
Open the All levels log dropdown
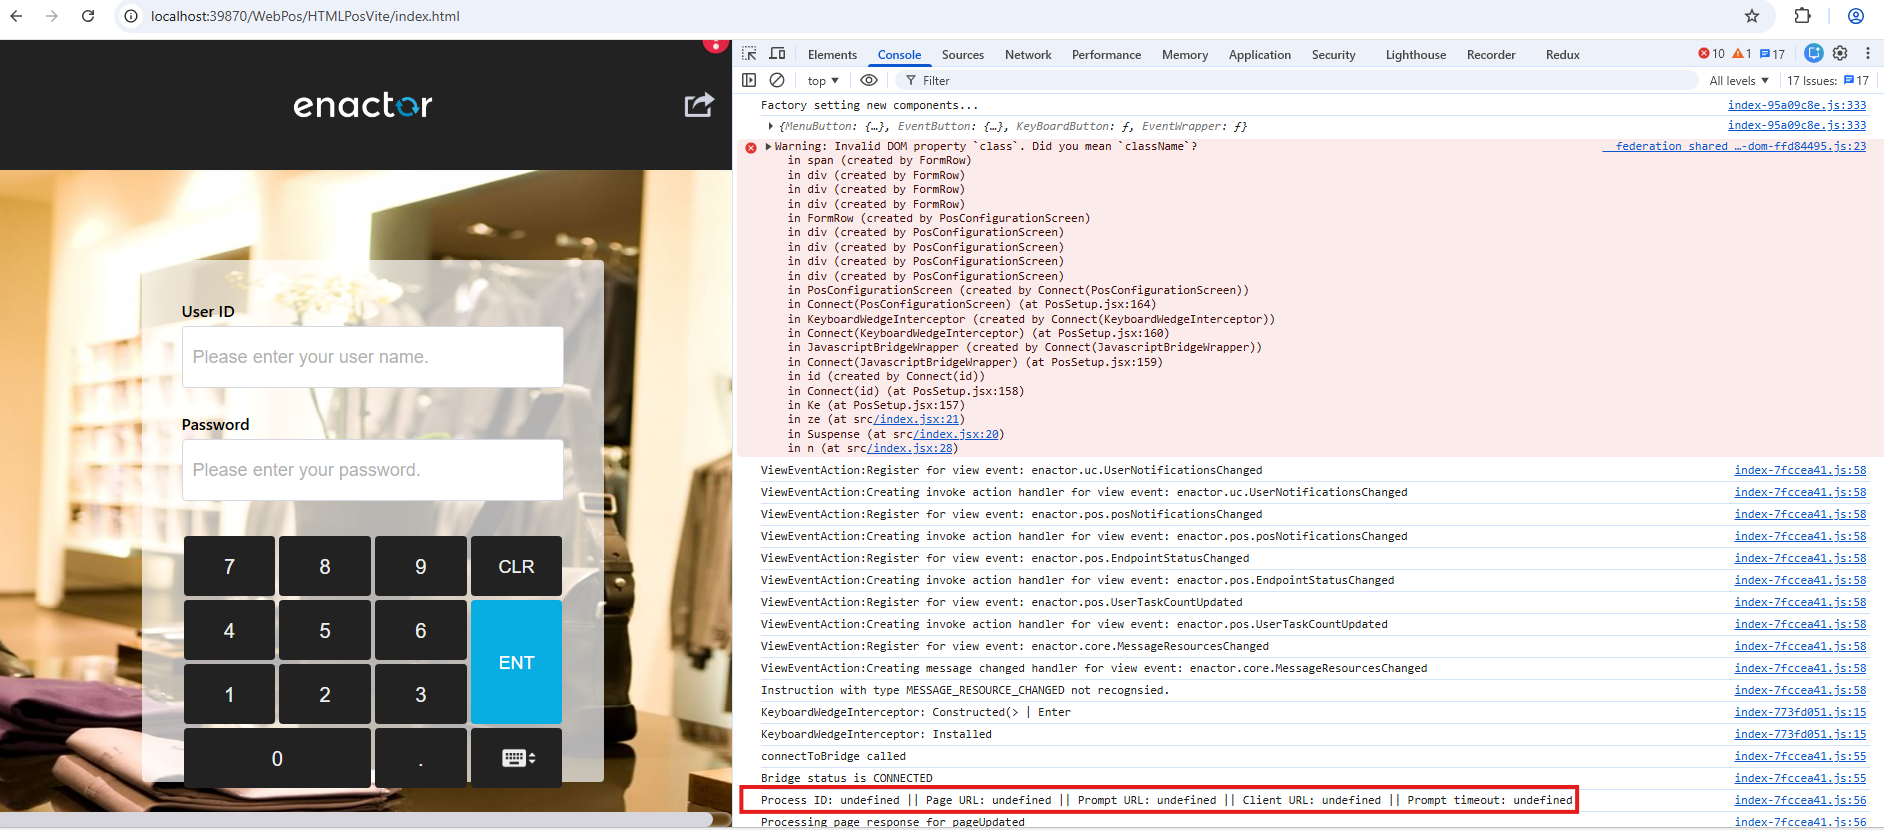coord(1738,81)
